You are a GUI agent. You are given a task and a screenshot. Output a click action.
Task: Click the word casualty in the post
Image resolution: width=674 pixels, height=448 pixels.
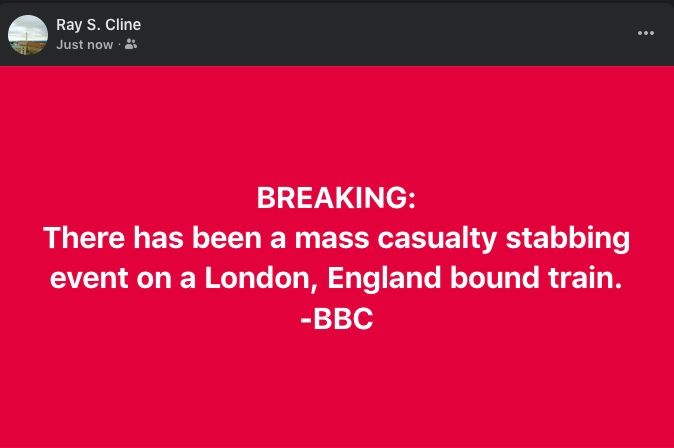(437, 239)
